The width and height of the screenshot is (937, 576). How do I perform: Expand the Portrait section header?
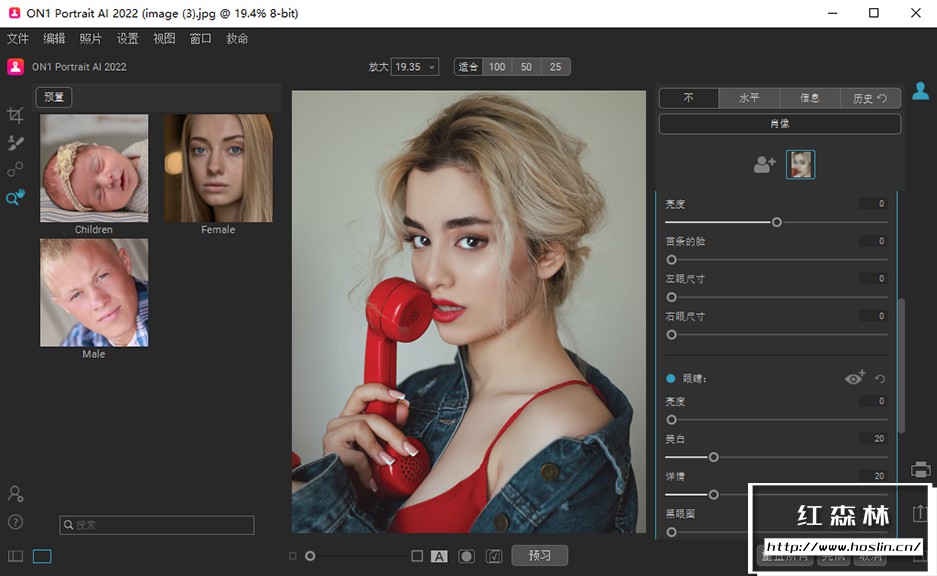pos(779,124)
